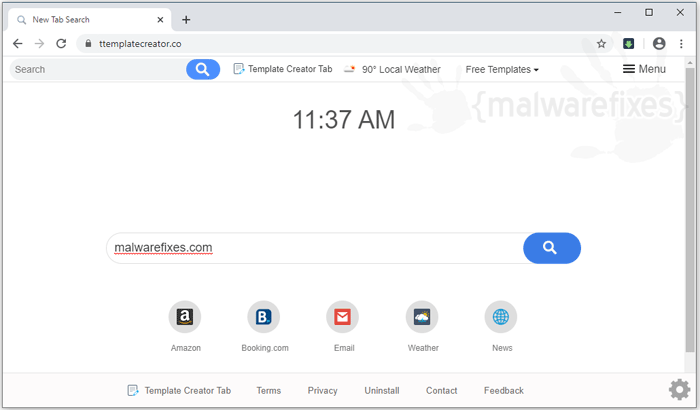Open the Chrome profile avatar
The height and width of the screenshot is (410, 700).
click(x=659, y=43)
